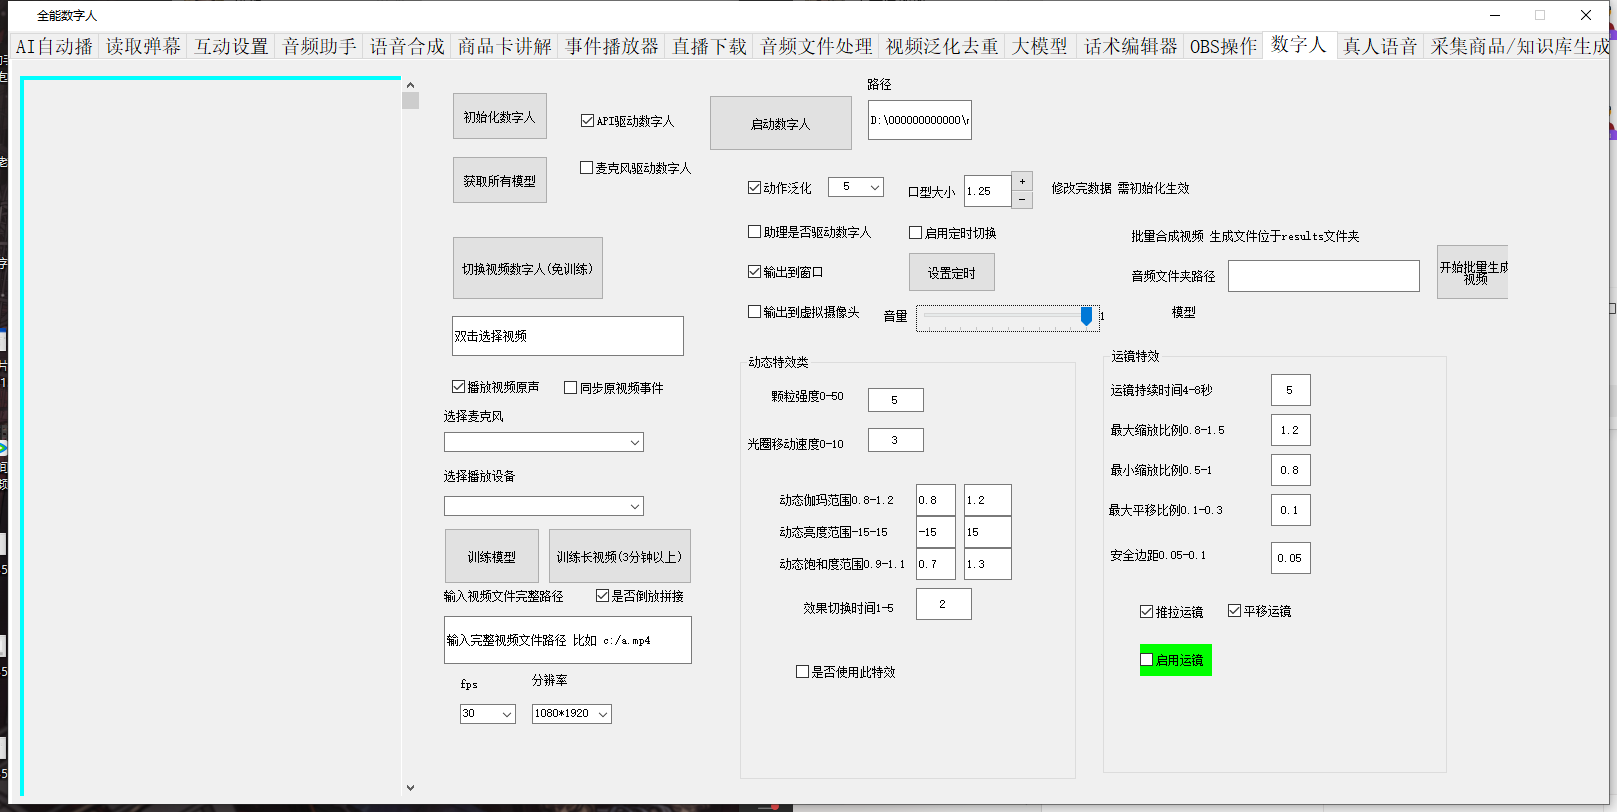Click the 输入完整视频文件路径 text box
Viewport: 1617px width, 812px height.
(x=568, y=640)
